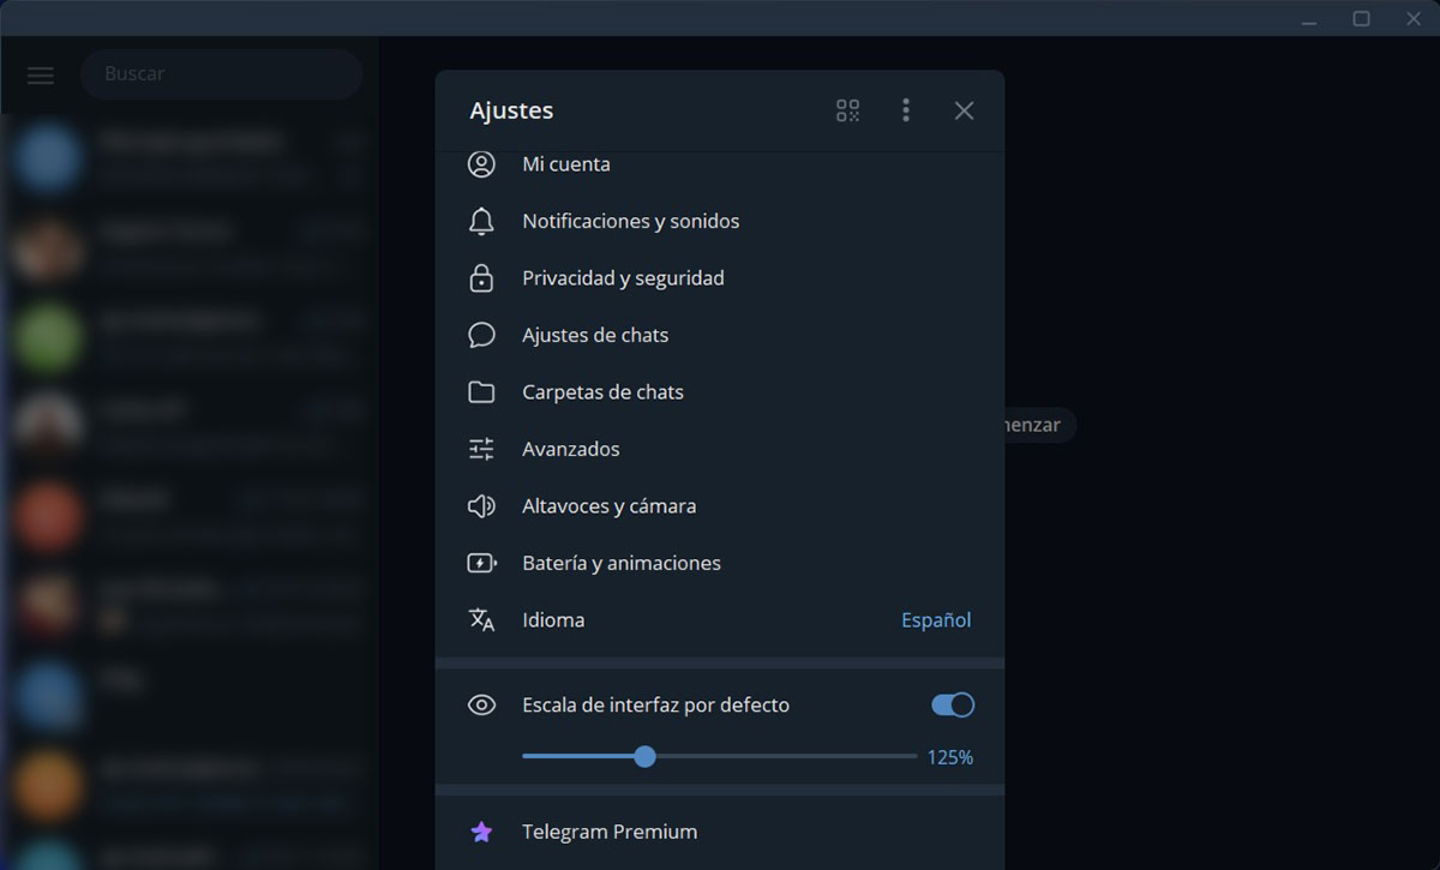The height and width of the screenshot is (870, 1440).
Task: Click the folder icon for chat folders
Action: pyautogui.click(x=482, y=392)
